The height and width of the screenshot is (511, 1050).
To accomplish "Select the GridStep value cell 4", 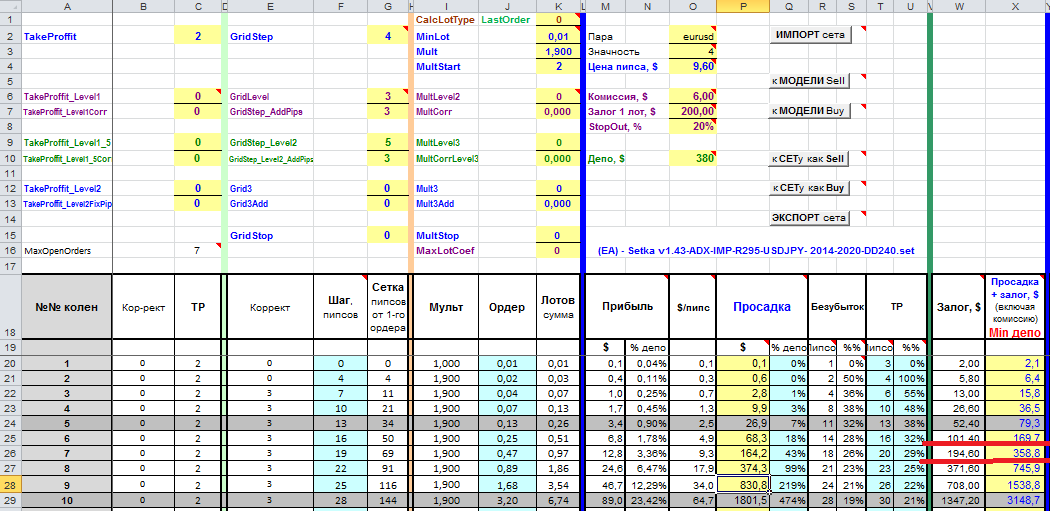I will coord(388,36).
